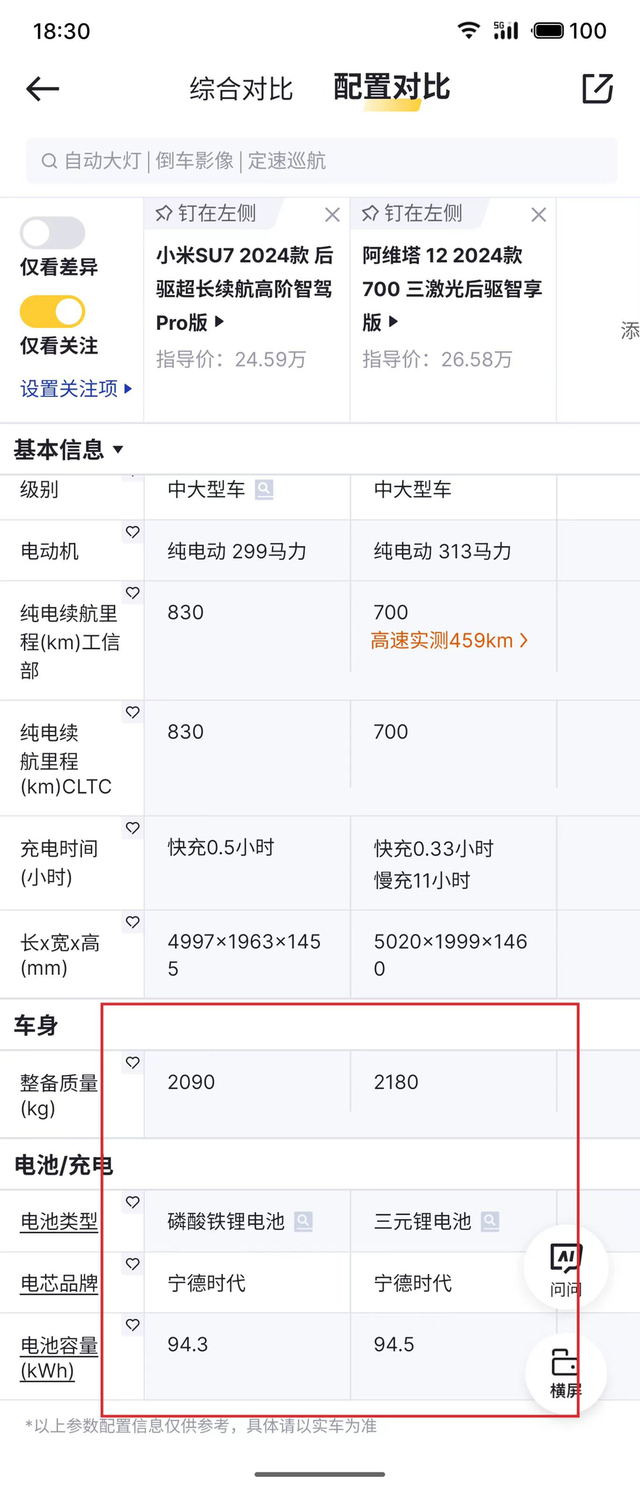Enable the 仅看差异 toggle
The width and height of the screenshot is (640, 1495).
click(52, 233)
